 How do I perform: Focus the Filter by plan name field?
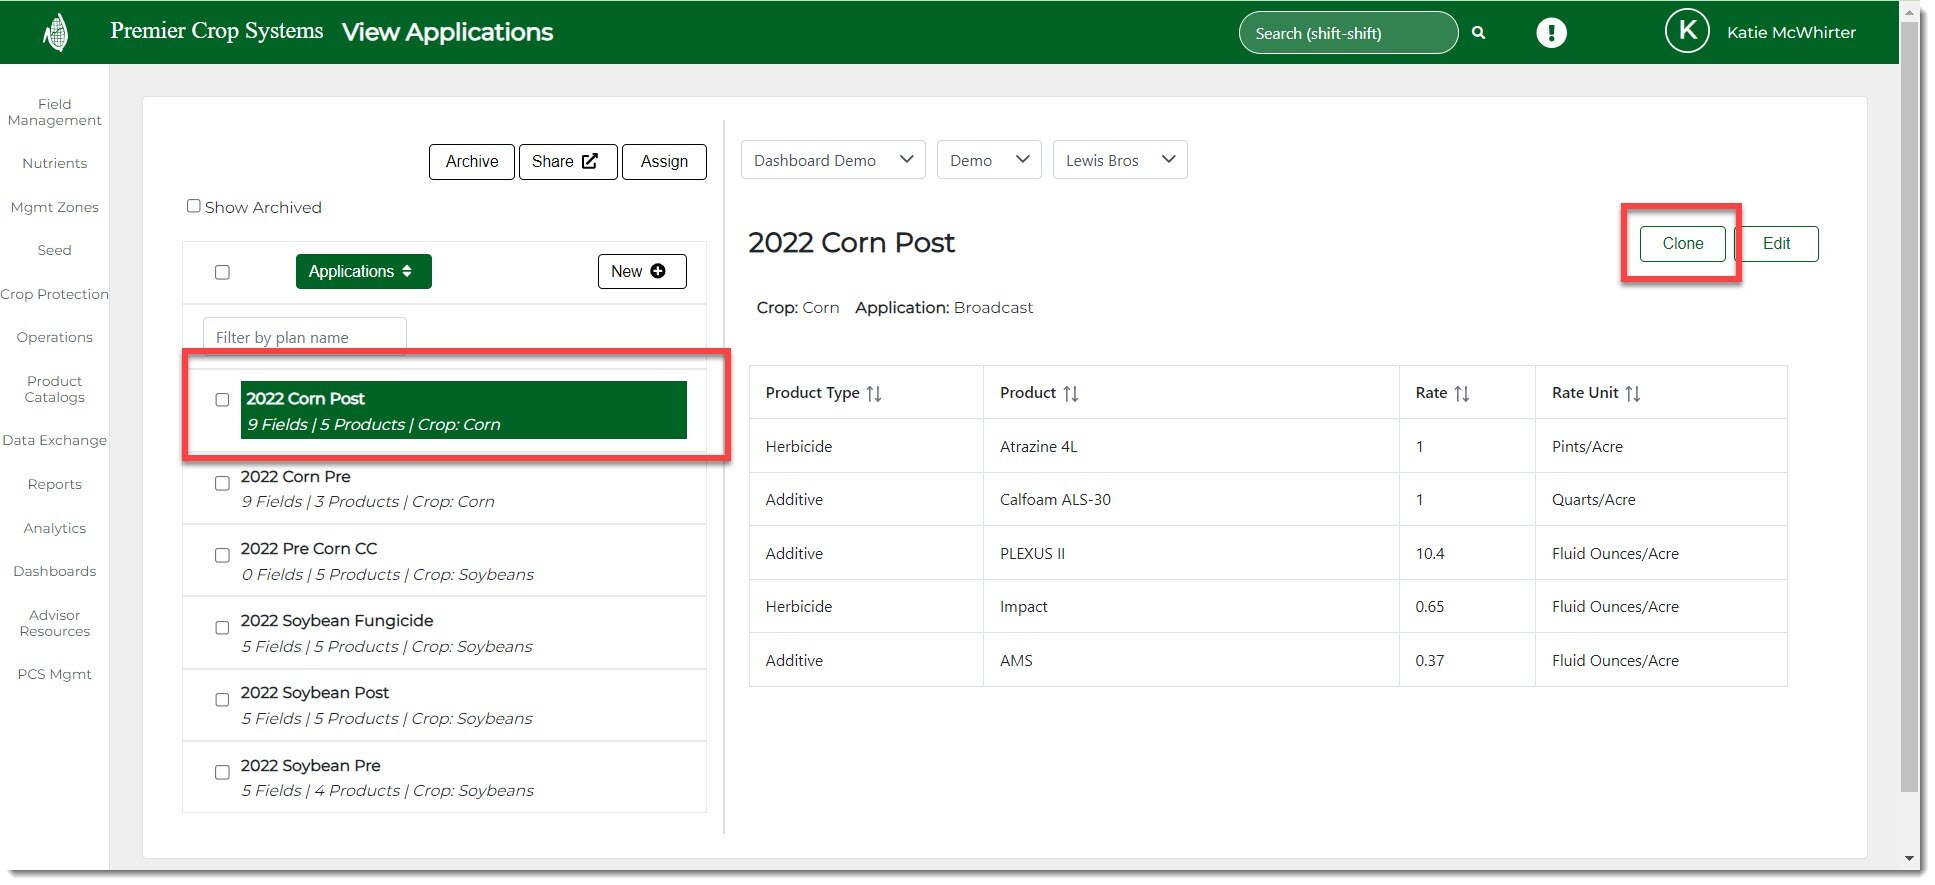point(304,337)
